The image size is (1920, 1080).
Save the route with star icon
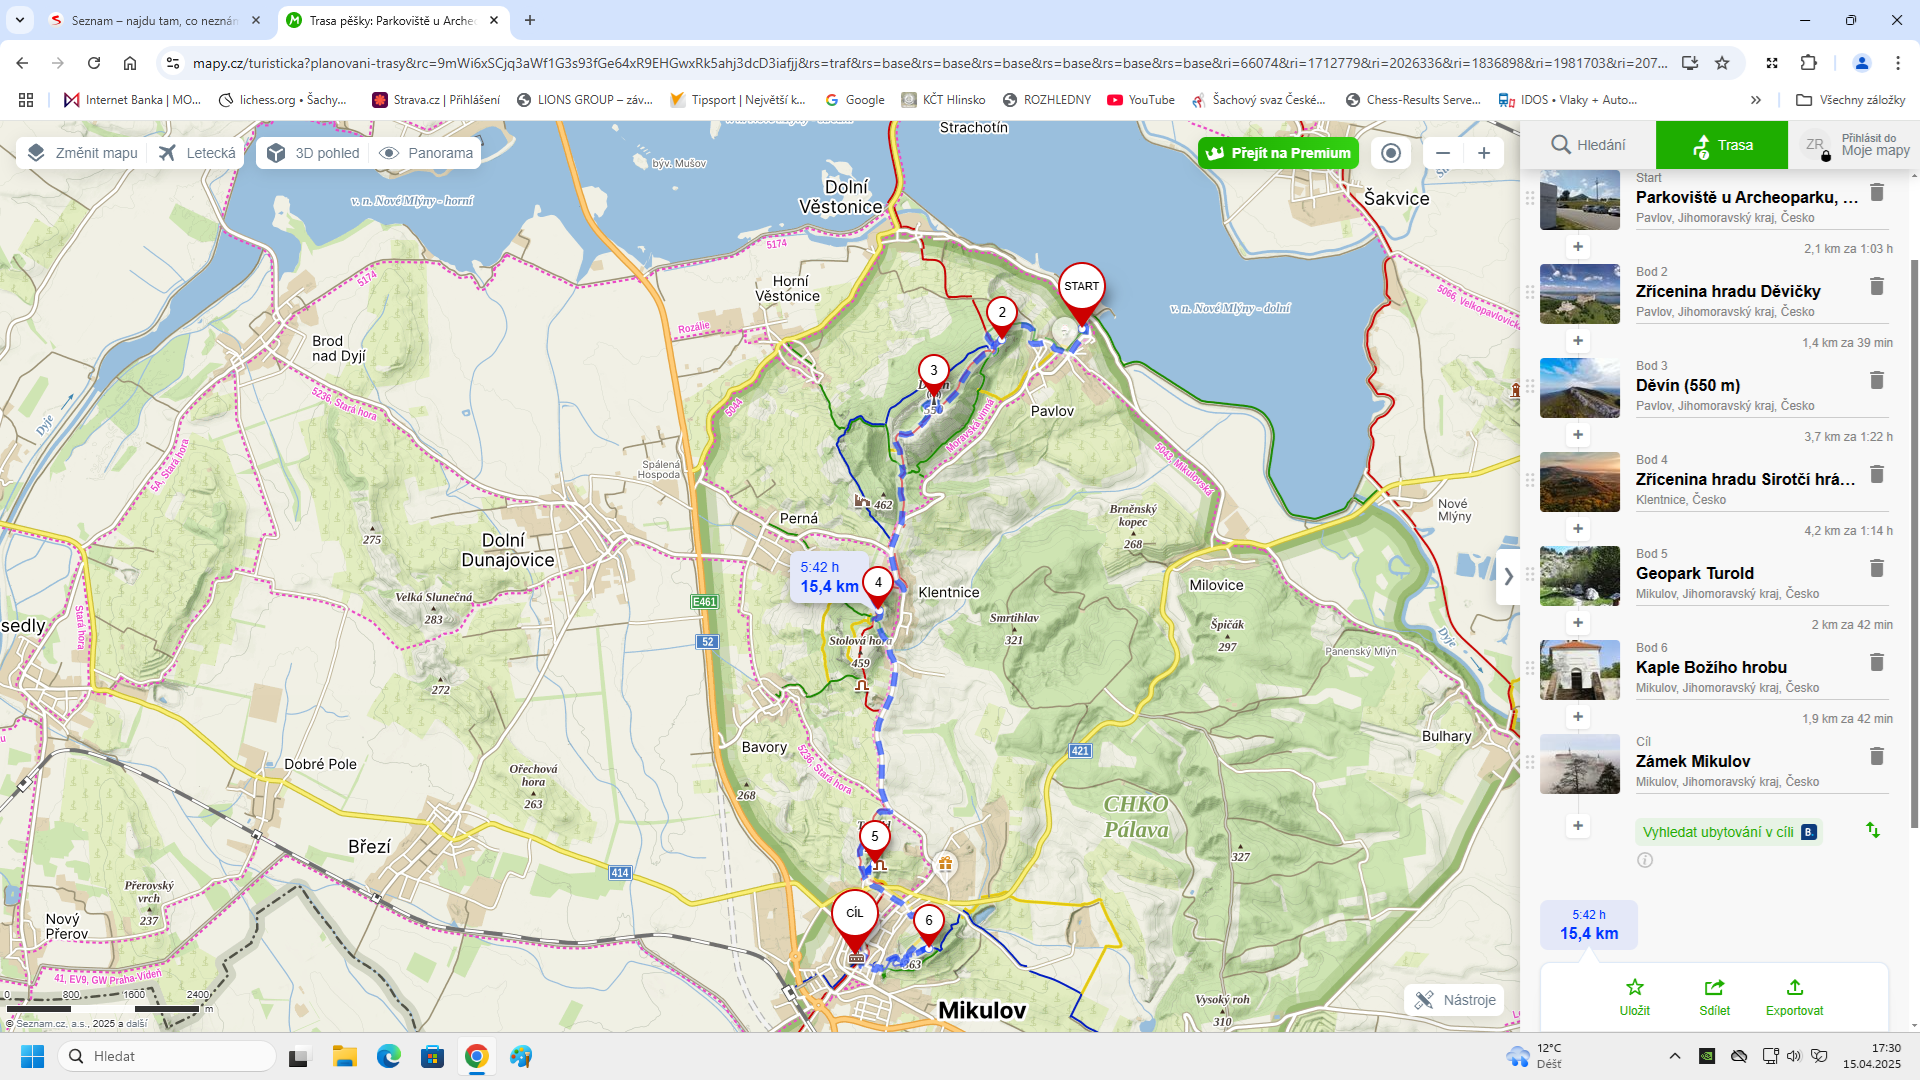coord(1635,997)
